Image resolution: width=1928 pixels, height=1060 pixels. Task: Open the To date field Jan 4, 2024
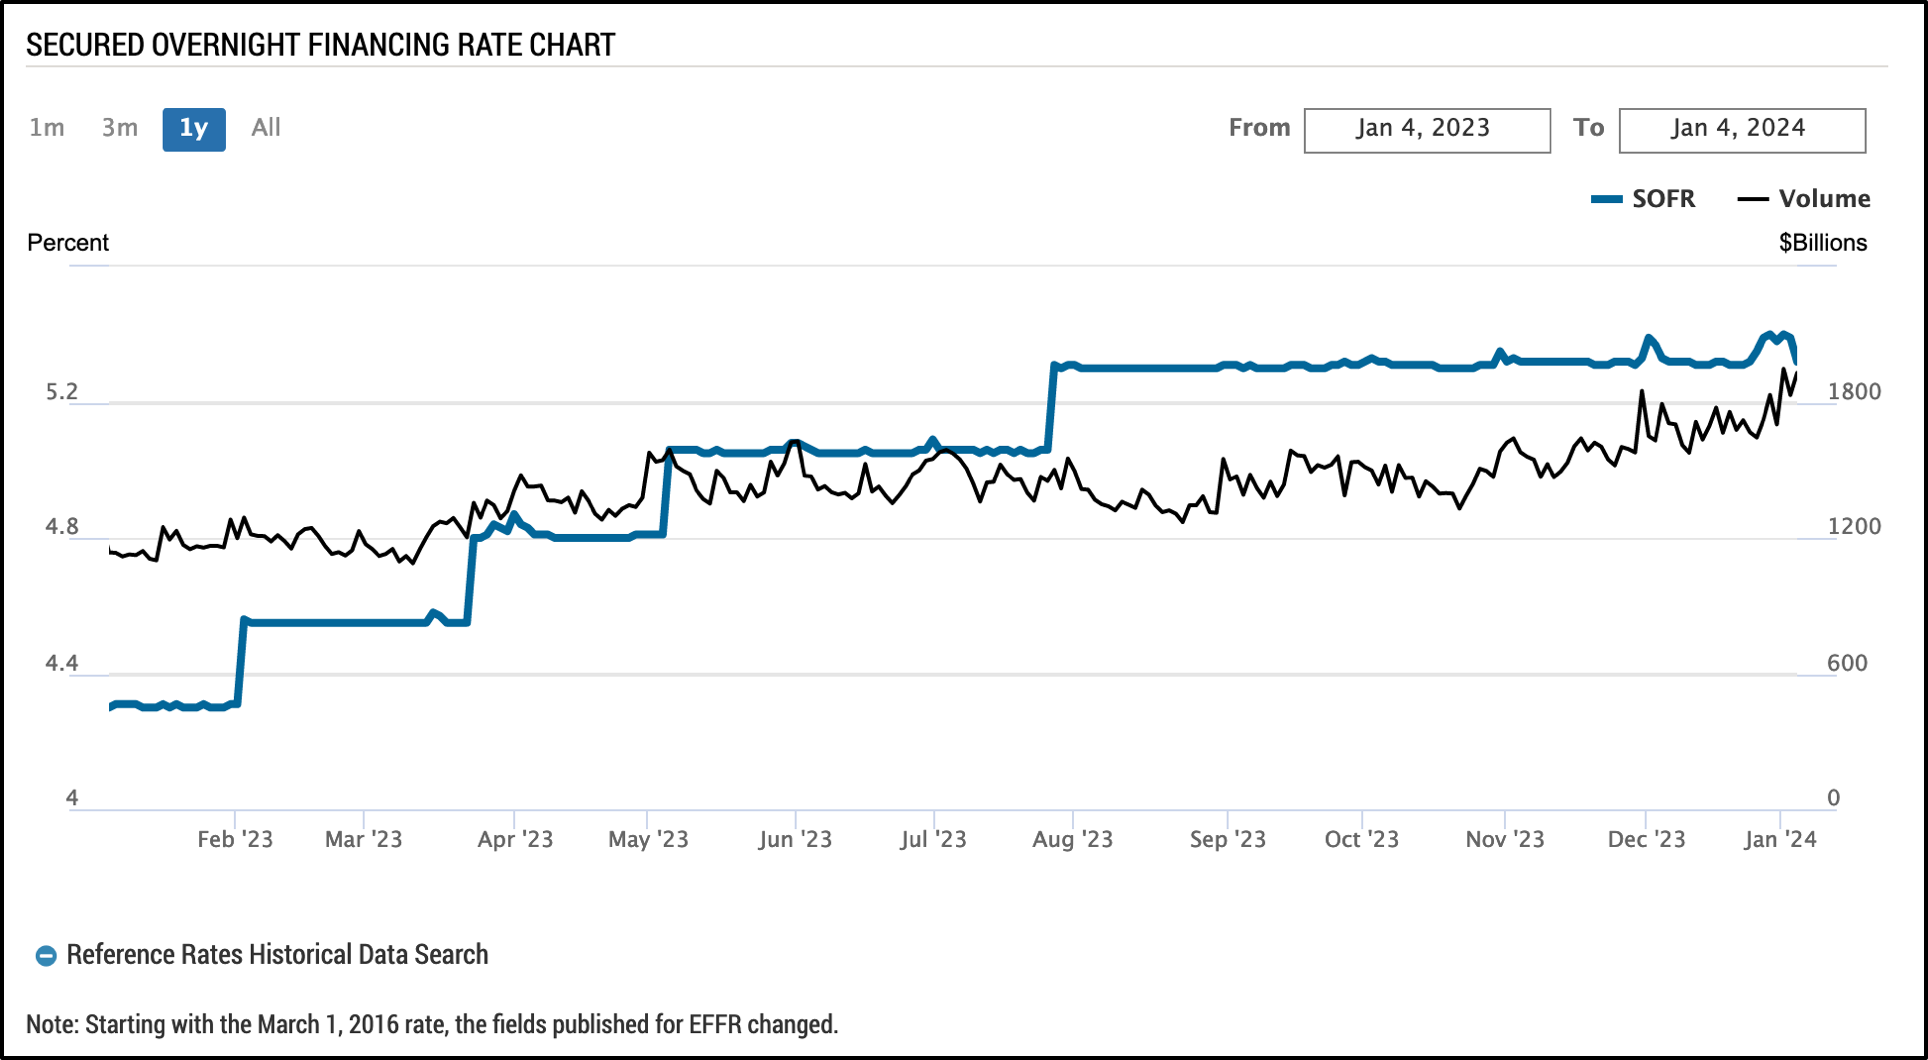tap(1742, 130)
